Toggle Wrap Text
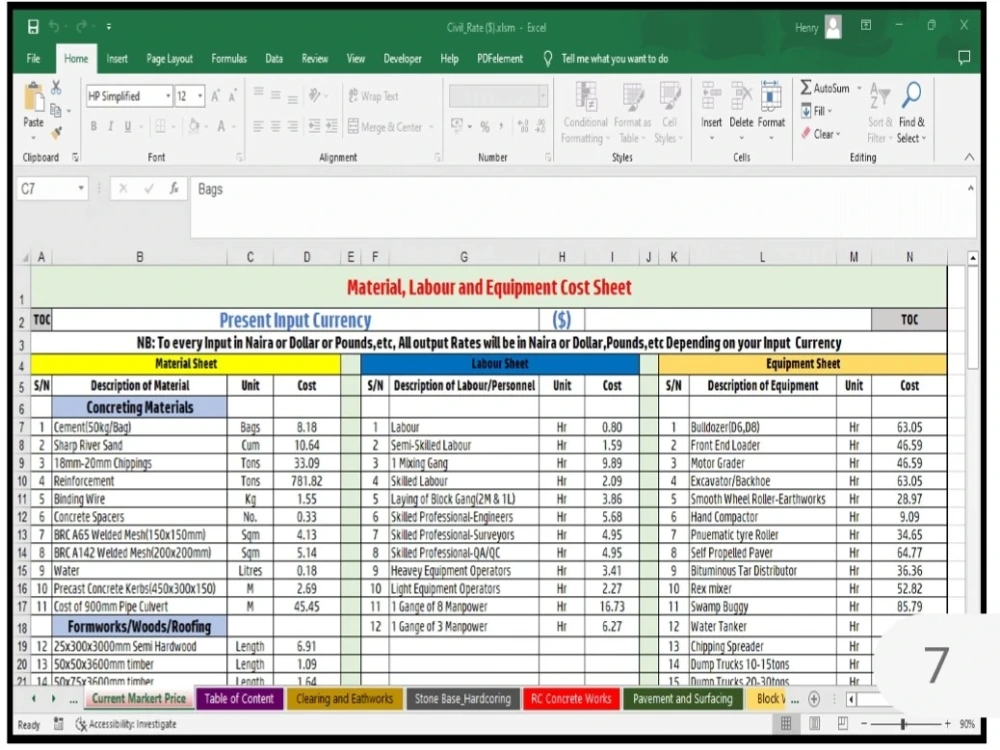Image resolution: width=1000 pixels, height=750 pixels. click(x=374, y=96)
